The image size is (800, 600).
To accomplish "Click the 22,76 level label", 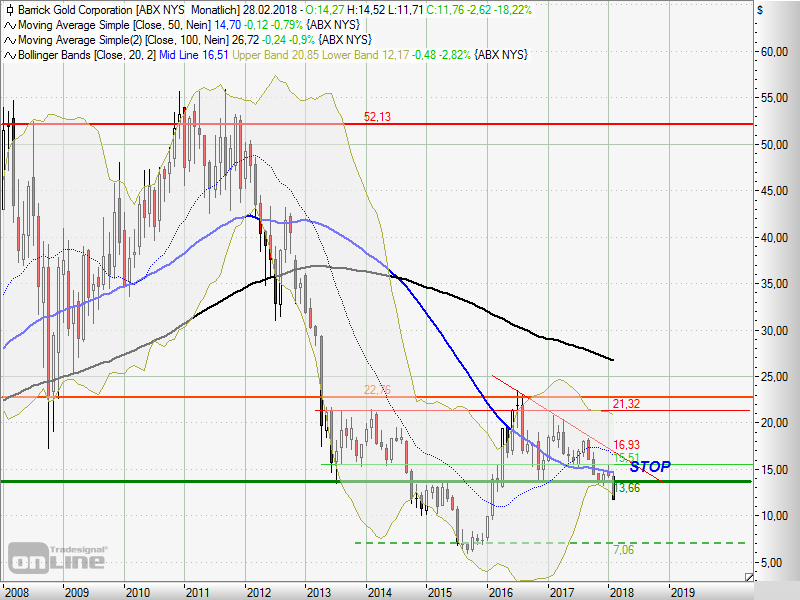I will [377, 390].
